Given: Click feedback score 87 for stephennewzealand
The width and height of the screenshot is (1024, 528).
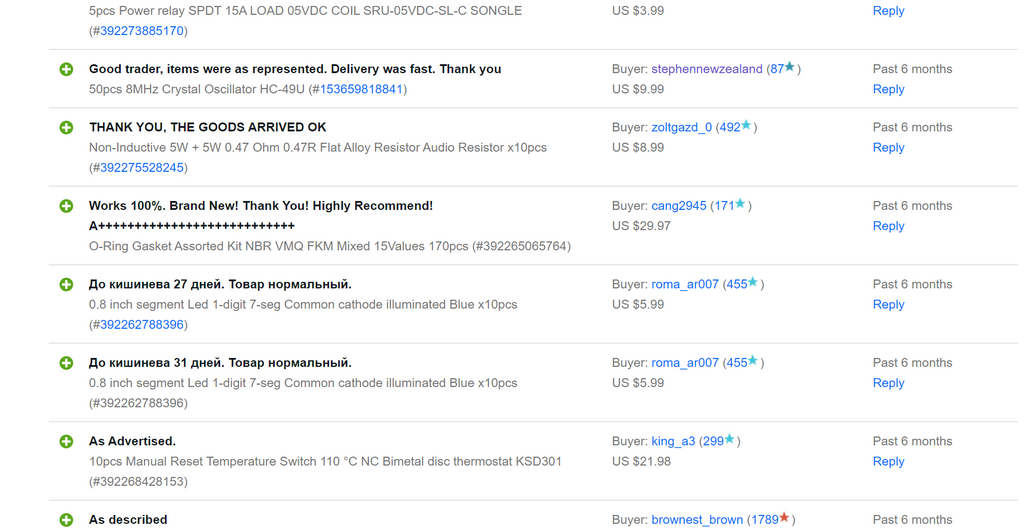Looking at the screenshot, I should 776,69.
